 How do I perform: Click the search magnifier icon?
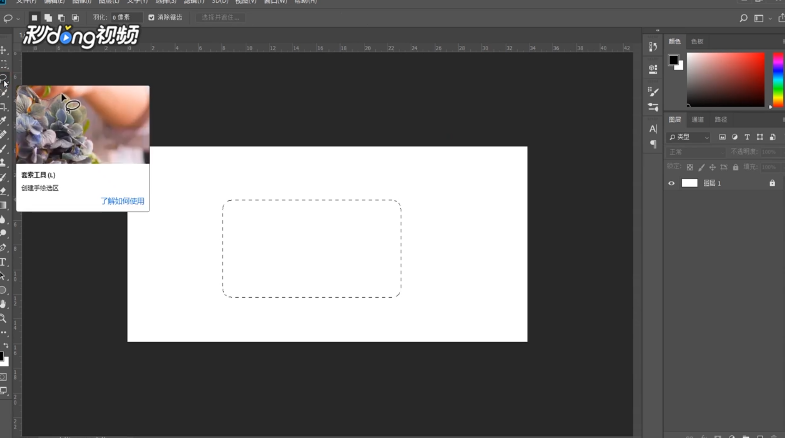743,18
